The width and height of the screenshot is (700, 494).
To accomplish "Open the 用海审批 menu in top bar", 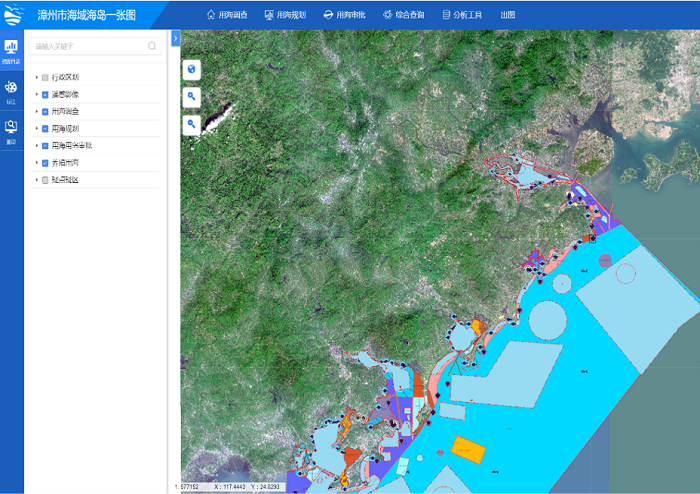I will pos(345,15).
